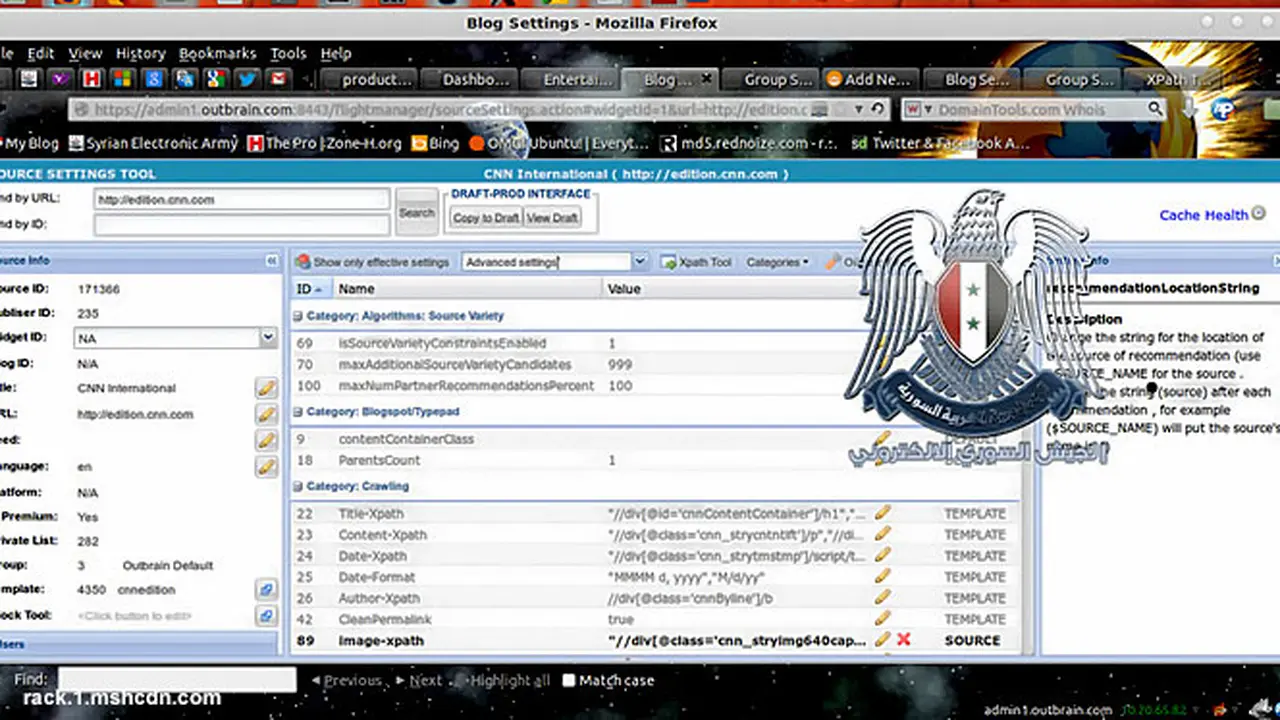This screenshot has width=1280, height=720.
Task: Collapse Category: Crawling group
Action: (297, 486)
